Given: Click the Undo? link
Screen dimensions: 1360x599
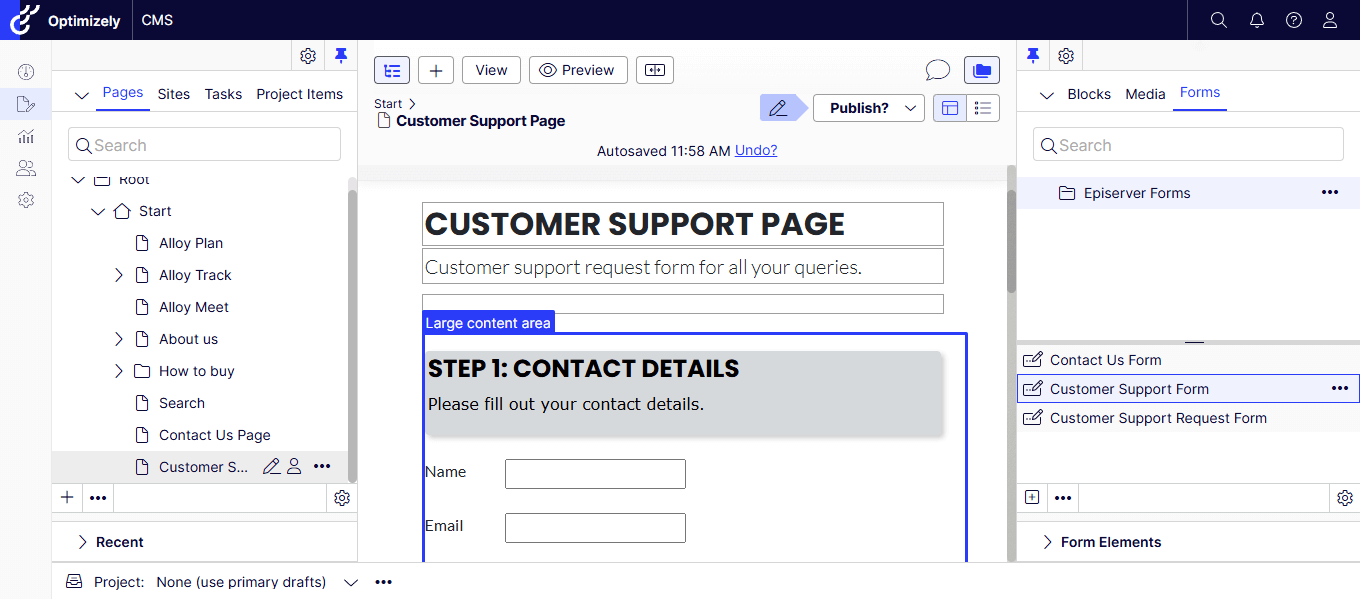Looking at the screenshot, I should pos(755,151).
